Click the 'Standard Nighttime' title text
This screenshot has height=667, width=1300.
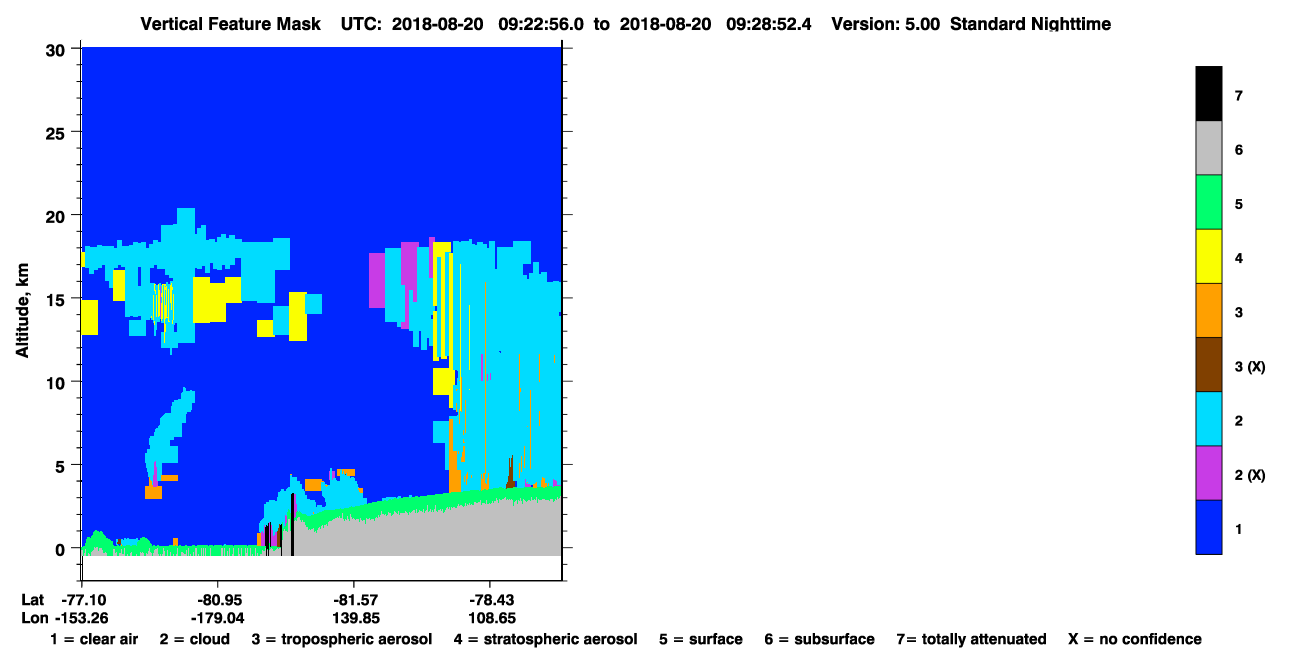tap(1030, 23)
